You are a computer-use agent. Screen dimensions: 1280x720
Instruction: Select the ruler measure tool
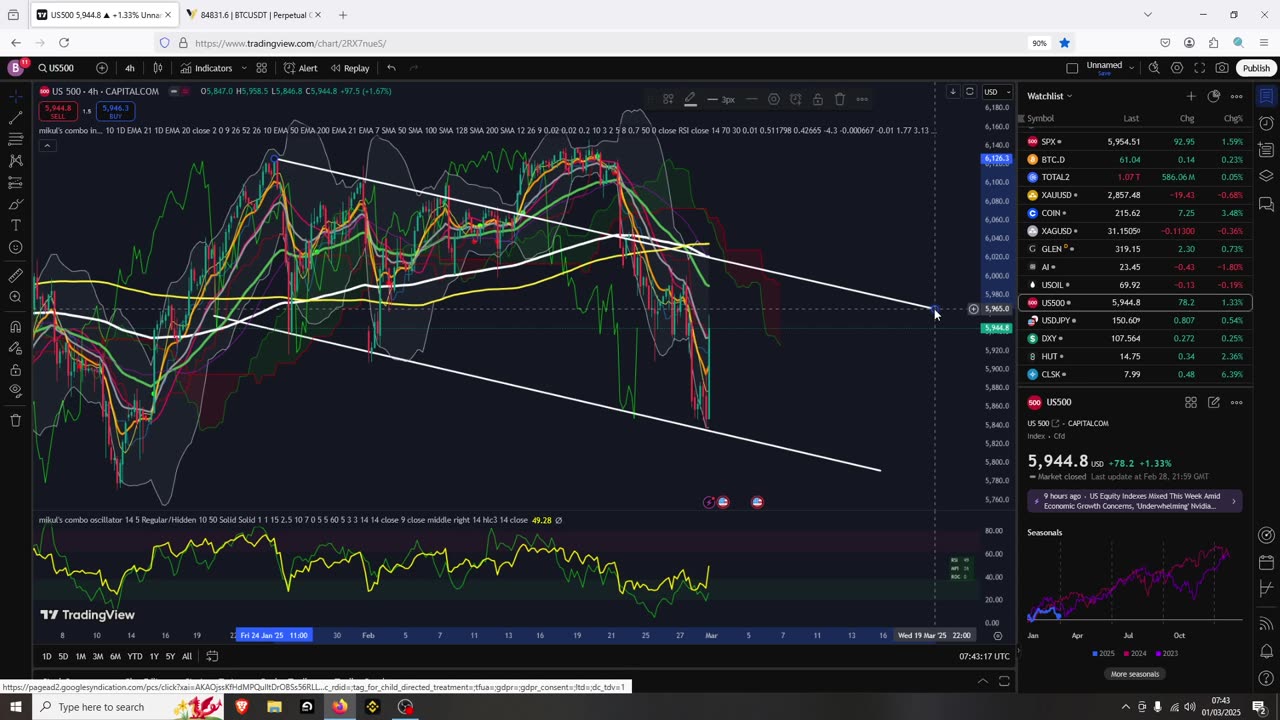point(16,275)
